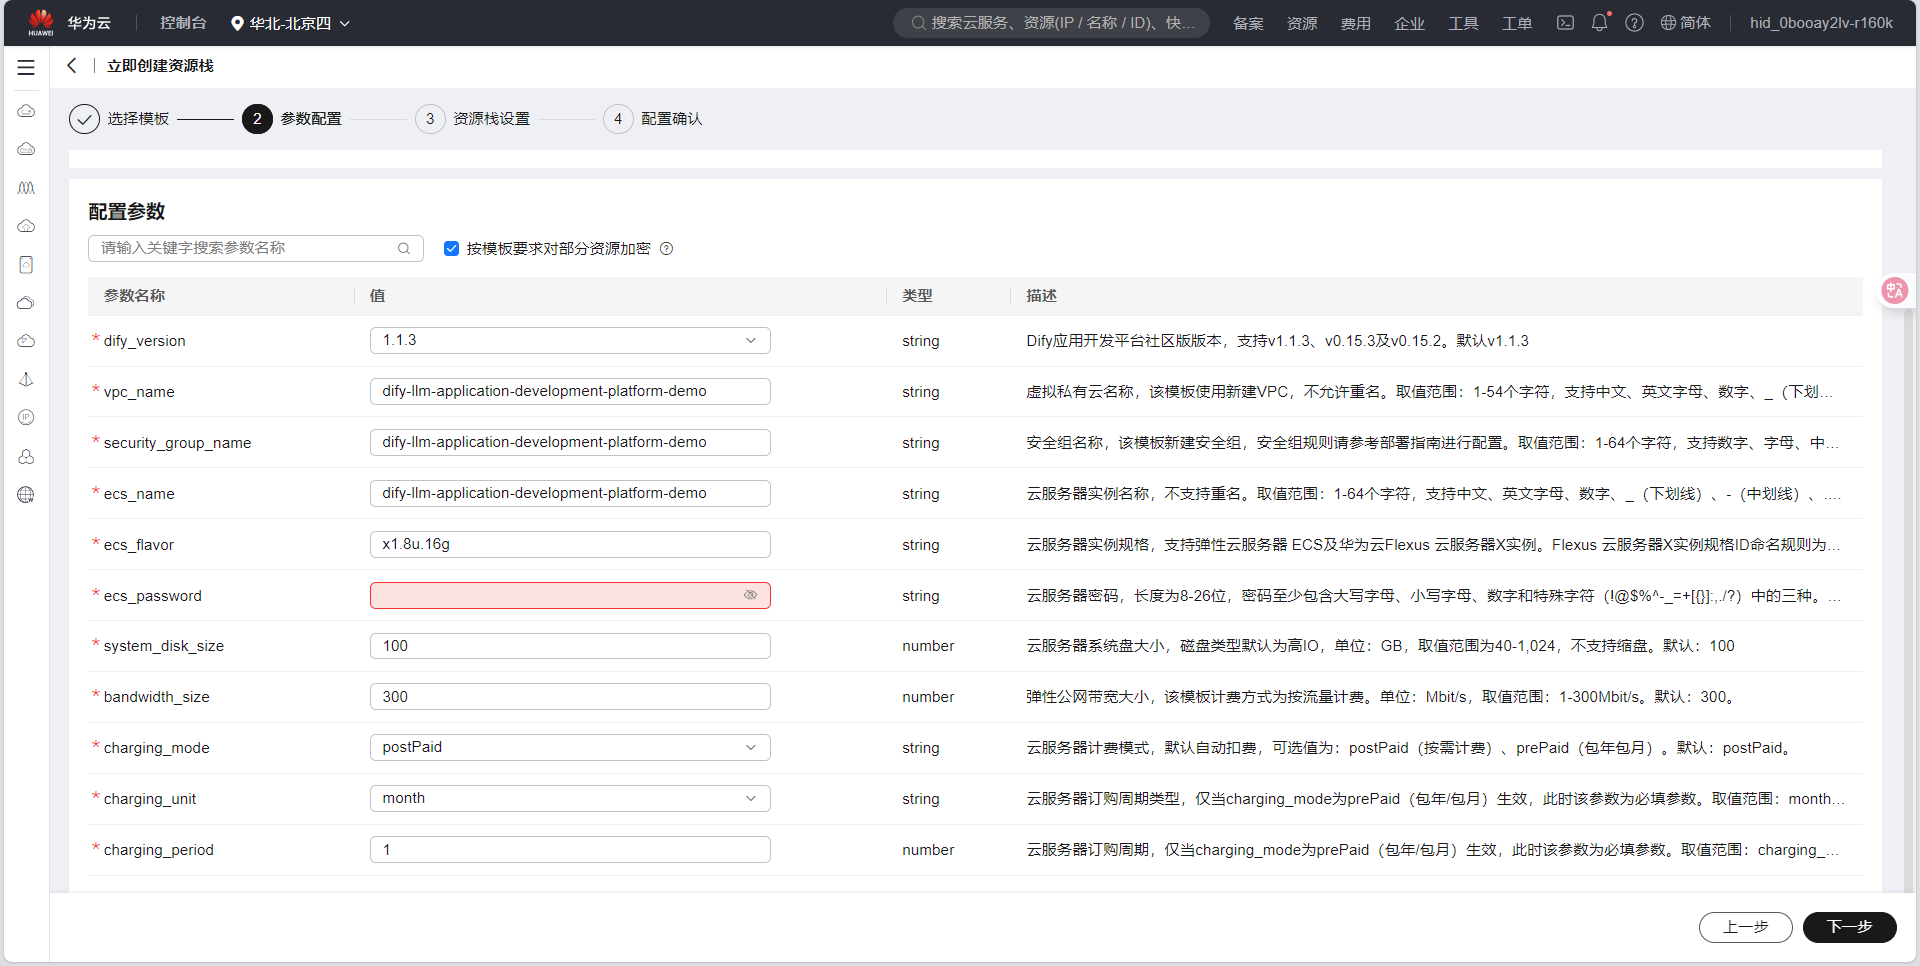Click the sidebar IP circle icon

[26, 418]
